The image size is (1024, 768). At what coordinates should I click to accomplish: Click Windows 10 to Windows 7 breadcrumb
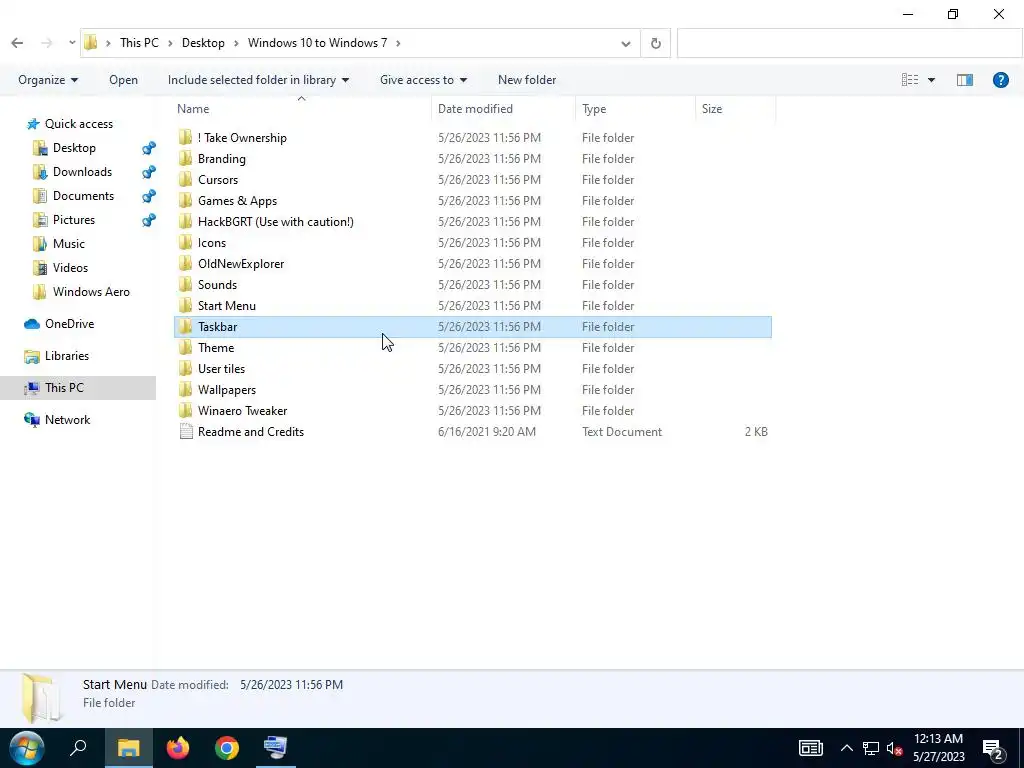coord(317,43)
